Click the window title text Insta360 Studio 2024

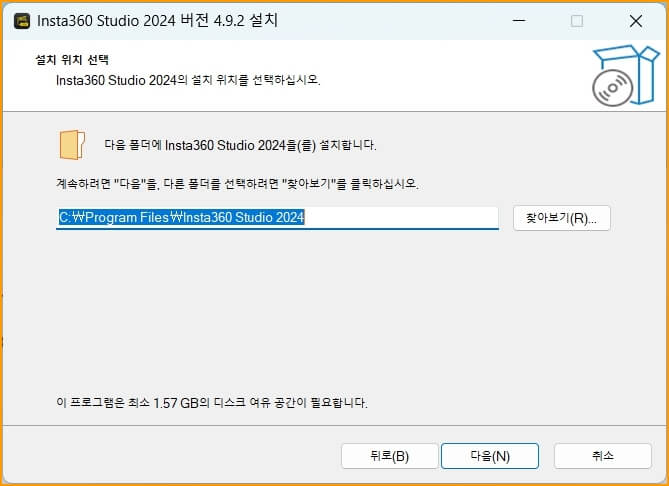pyautogui.click(x=157, y=21)
